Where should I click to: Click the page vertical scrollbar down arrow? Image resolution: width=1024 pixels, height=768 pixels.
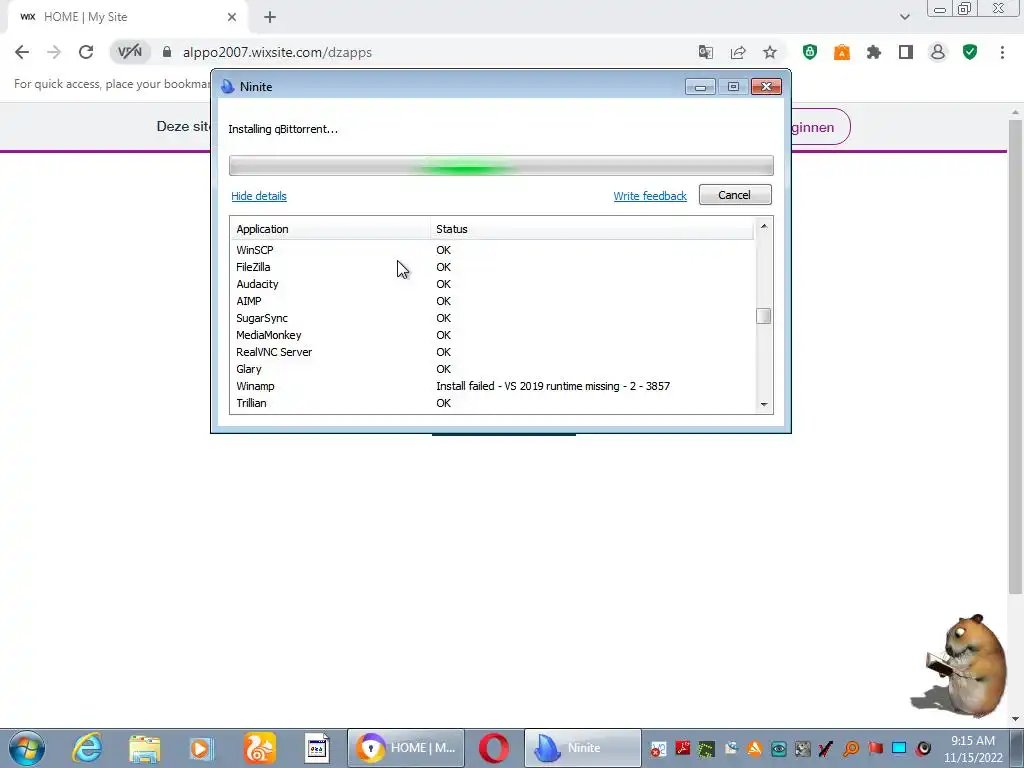click(1015, 719)
